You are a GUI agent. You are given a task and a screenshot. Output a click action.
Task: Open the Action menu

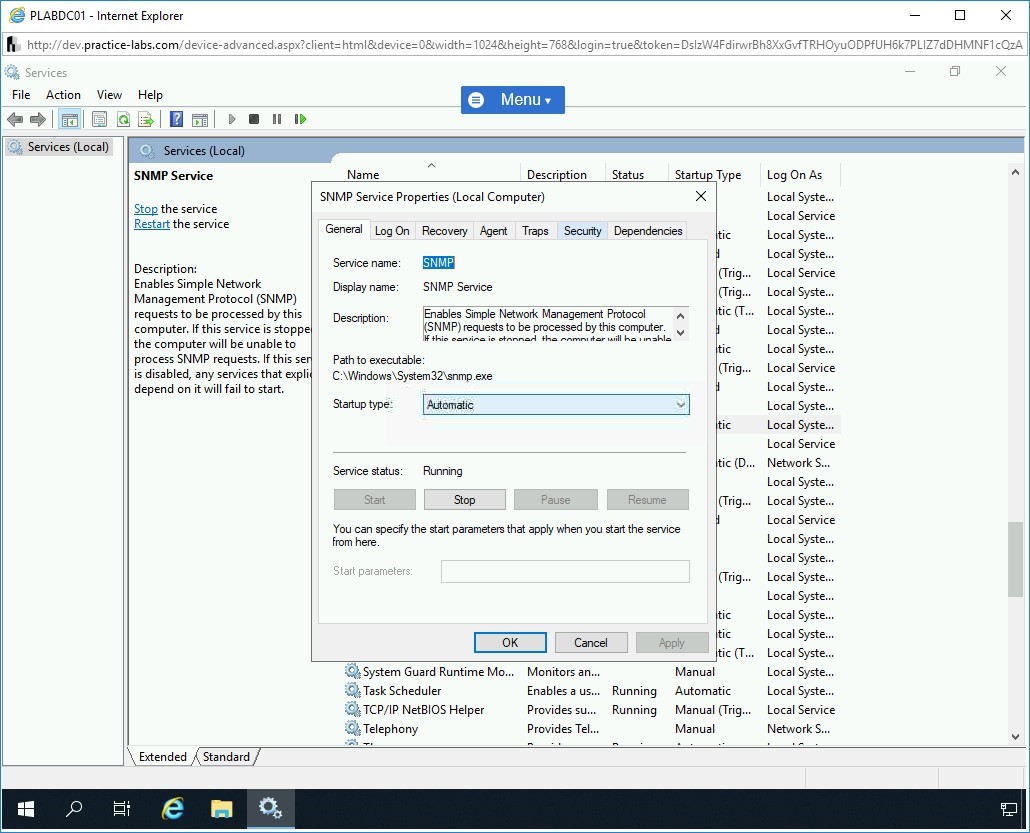[x=63, y=95]
